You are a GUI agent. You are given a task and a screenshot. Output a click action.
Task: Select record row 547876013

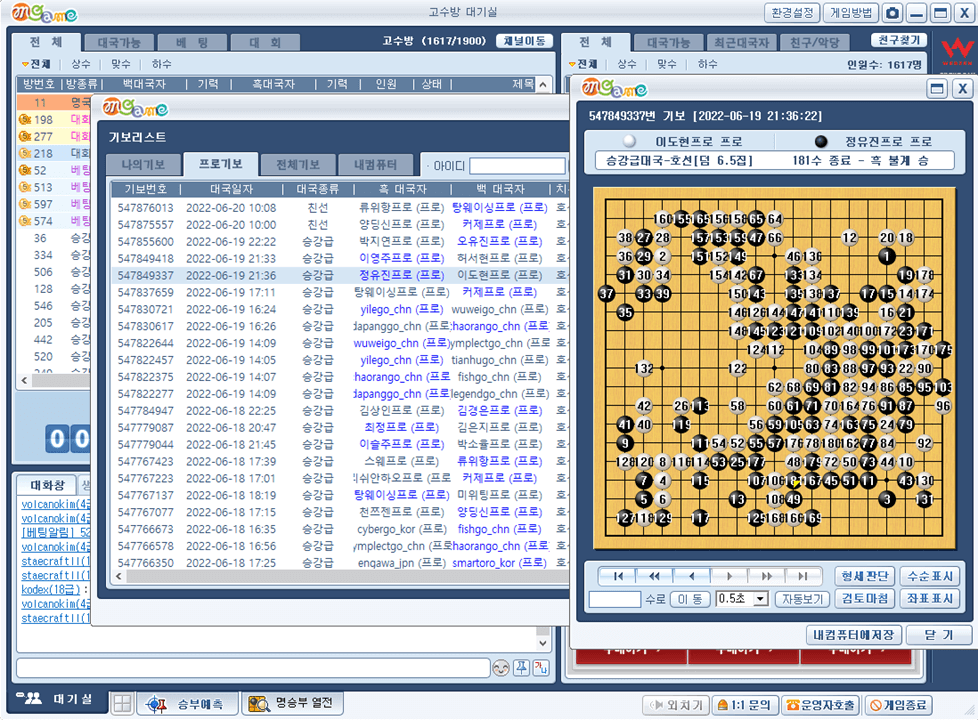point(339,207)
